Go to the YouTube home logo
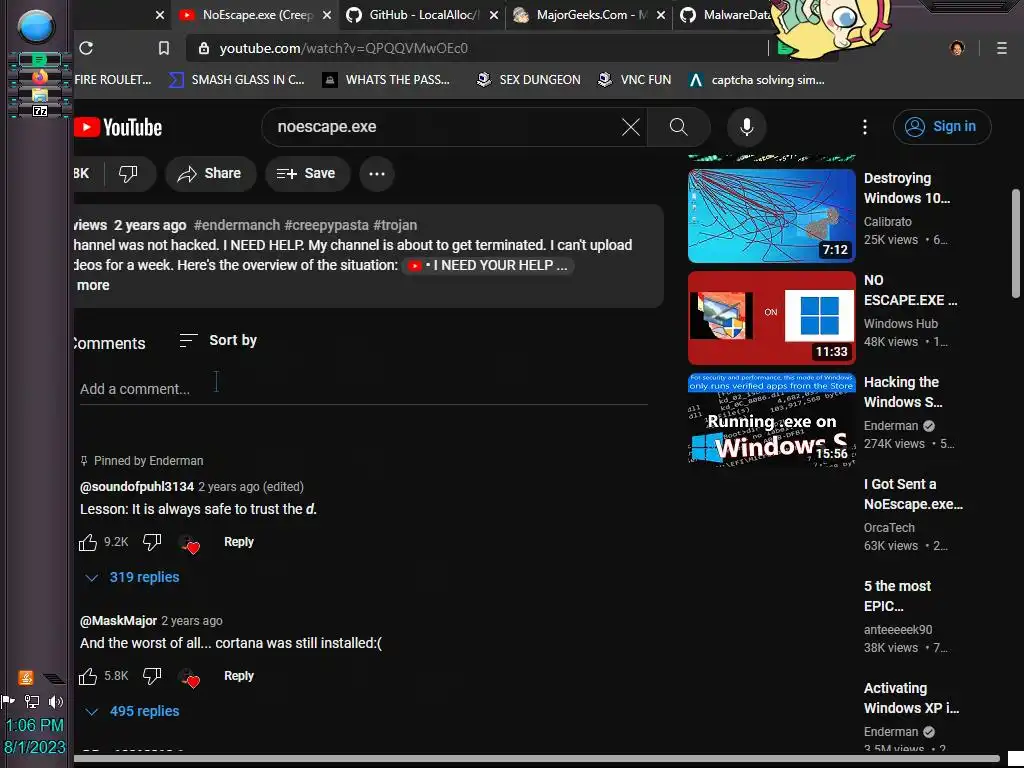The width and height of the screenshot is (1024, 768). (118, 127)
